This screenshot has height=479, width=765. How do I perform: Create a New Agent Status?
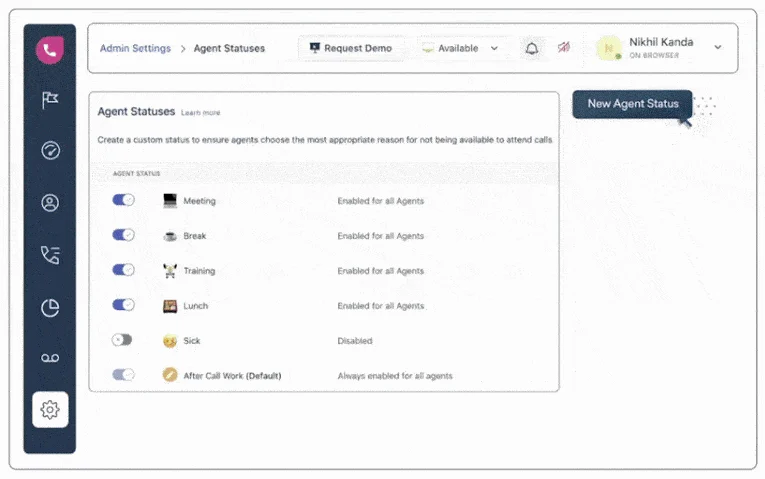coord(632,104)
